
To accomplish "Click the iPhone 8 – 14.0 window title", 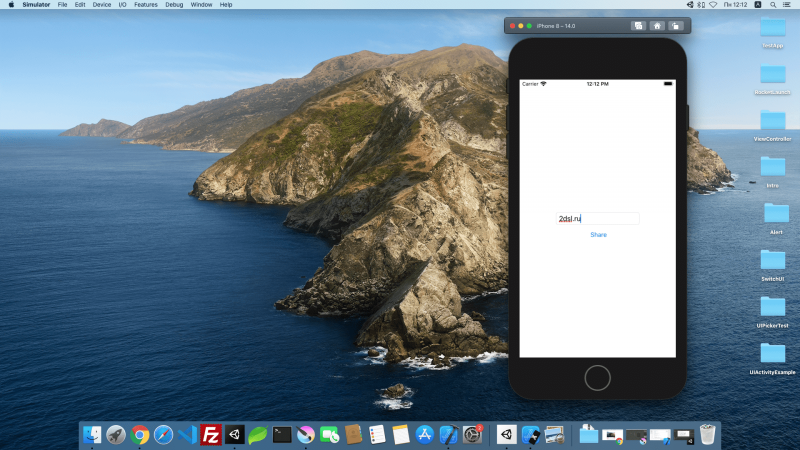I will point(556,26).
